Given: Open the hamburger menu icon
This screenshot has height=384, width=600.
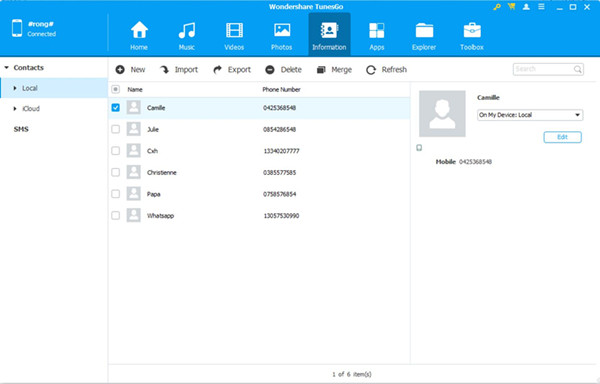Looking at the screenshot, I should pos(541,7).
